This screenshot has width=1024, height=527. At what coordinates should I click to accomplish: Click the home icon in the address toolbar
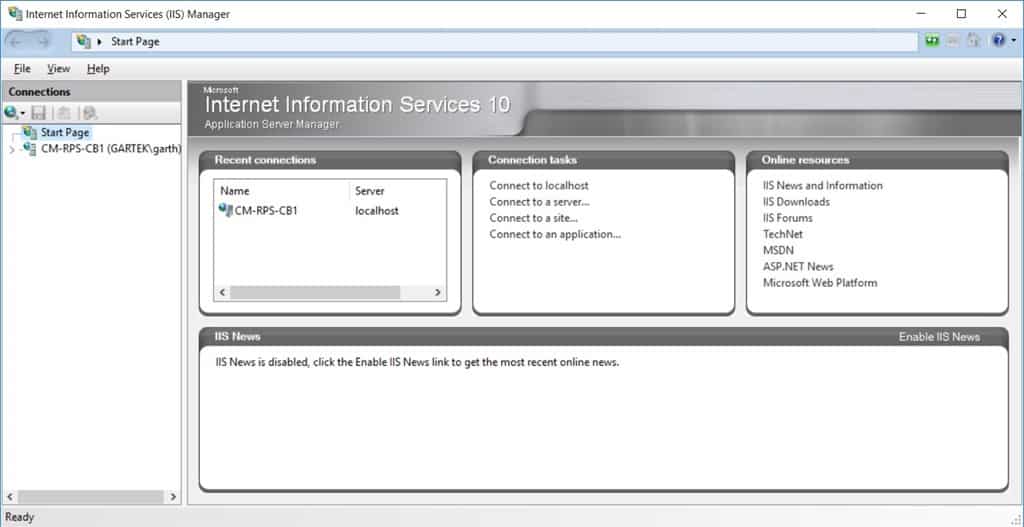[973, 40]
